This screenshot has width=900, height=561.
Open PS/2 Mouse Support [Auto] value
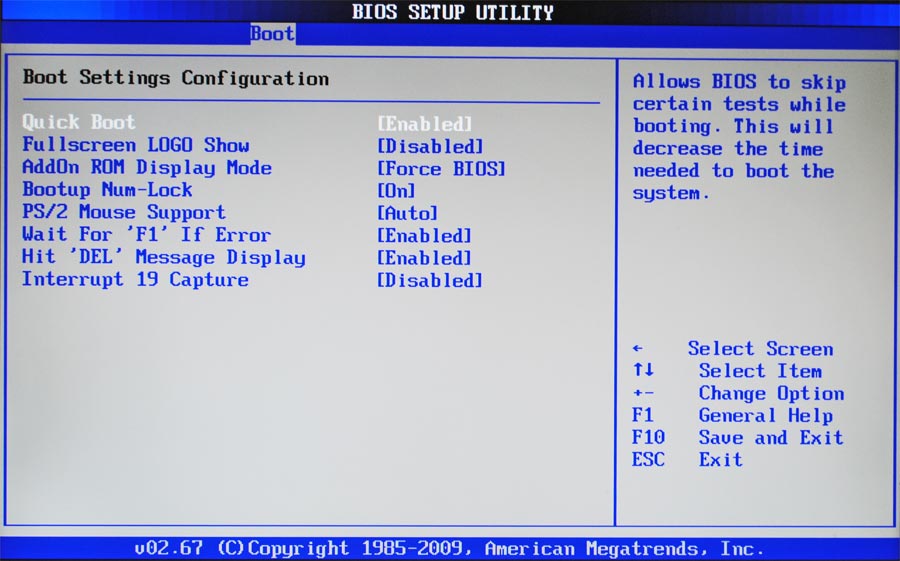(x=408, y=214)
